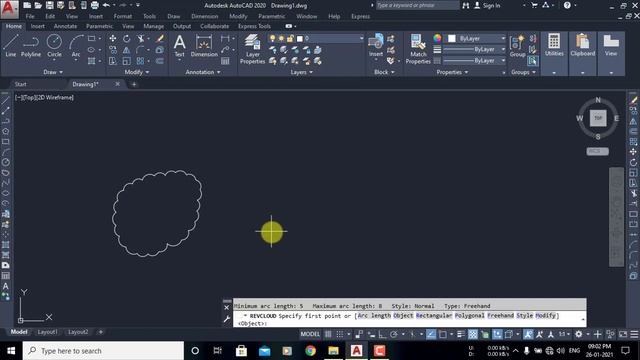Toggle ortho mode in status bar

tap(382, 334)
